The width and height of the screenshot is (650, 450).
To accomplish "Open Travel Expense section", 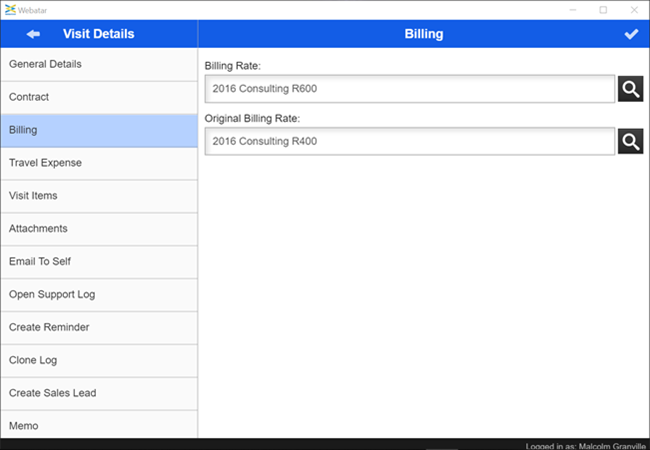I will (x=99, y=163).
